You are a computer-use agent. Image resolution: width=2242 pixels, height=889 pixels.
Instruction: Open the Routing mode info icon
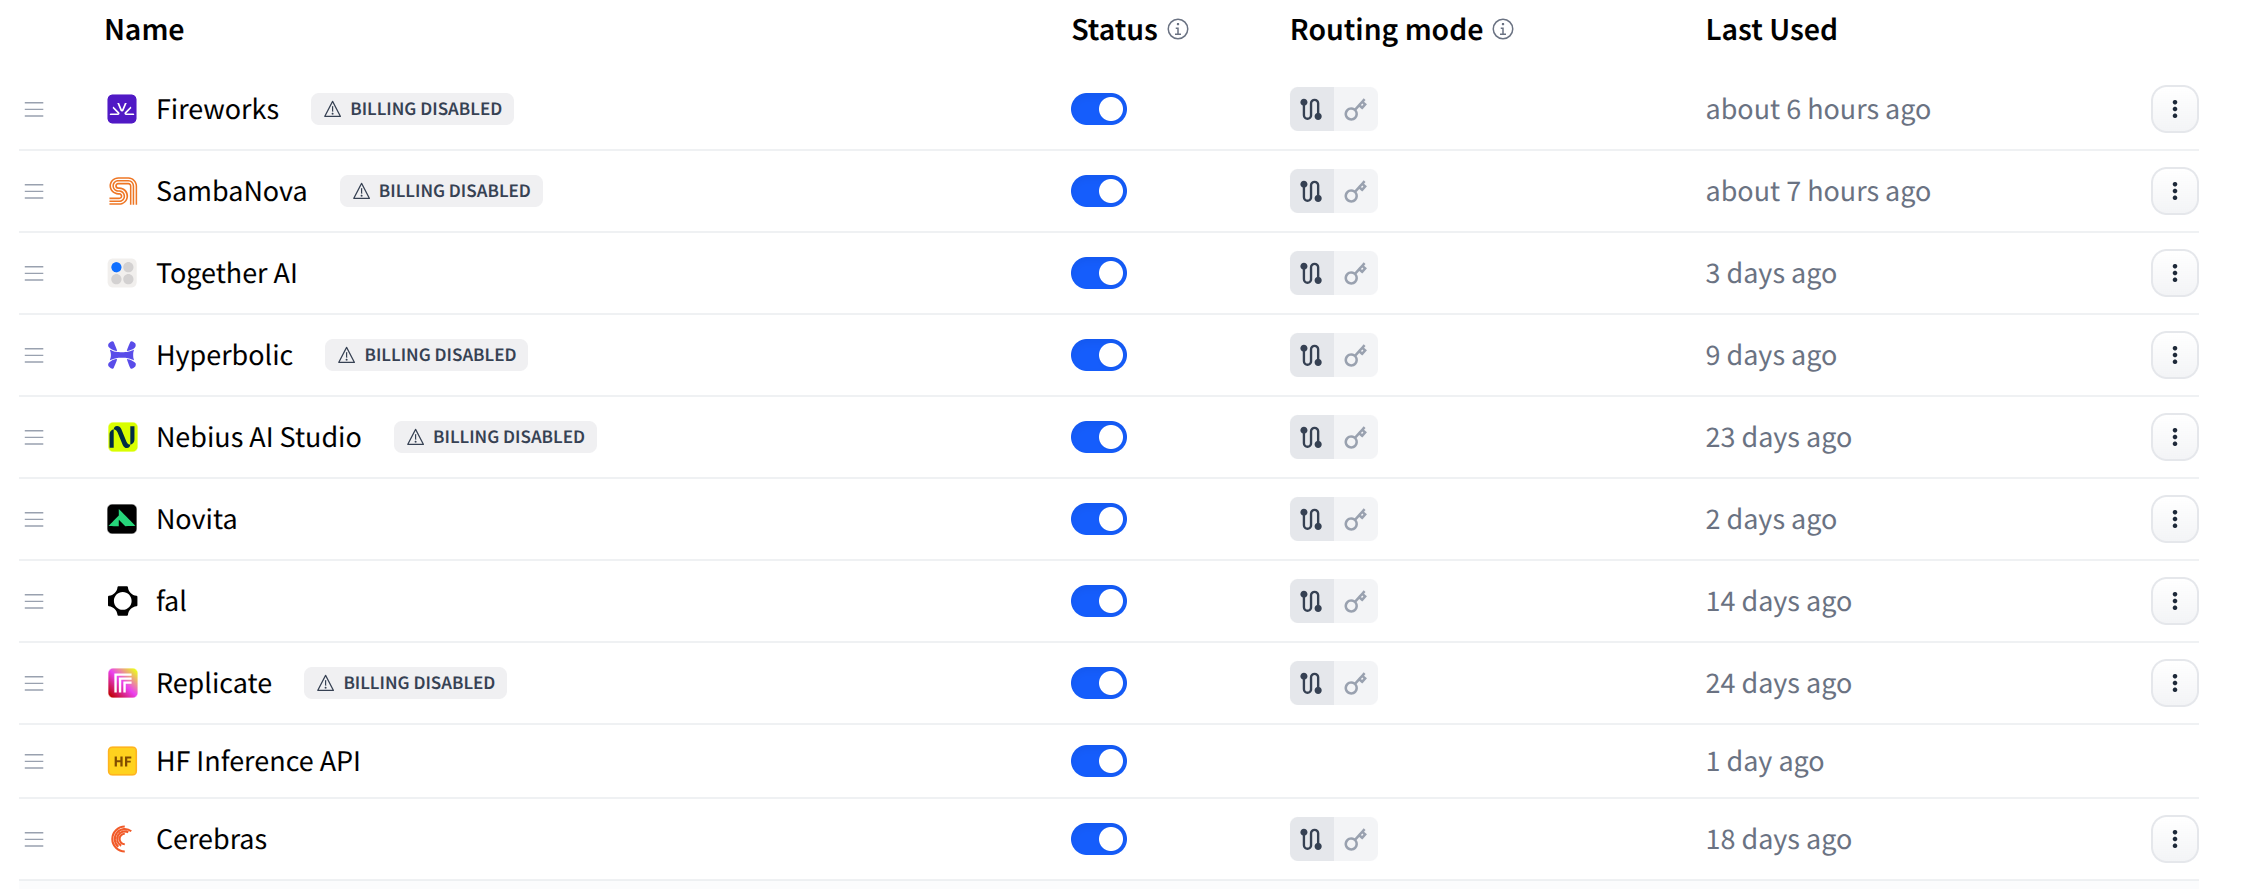pyautogui.click(x=1503, y=30)
